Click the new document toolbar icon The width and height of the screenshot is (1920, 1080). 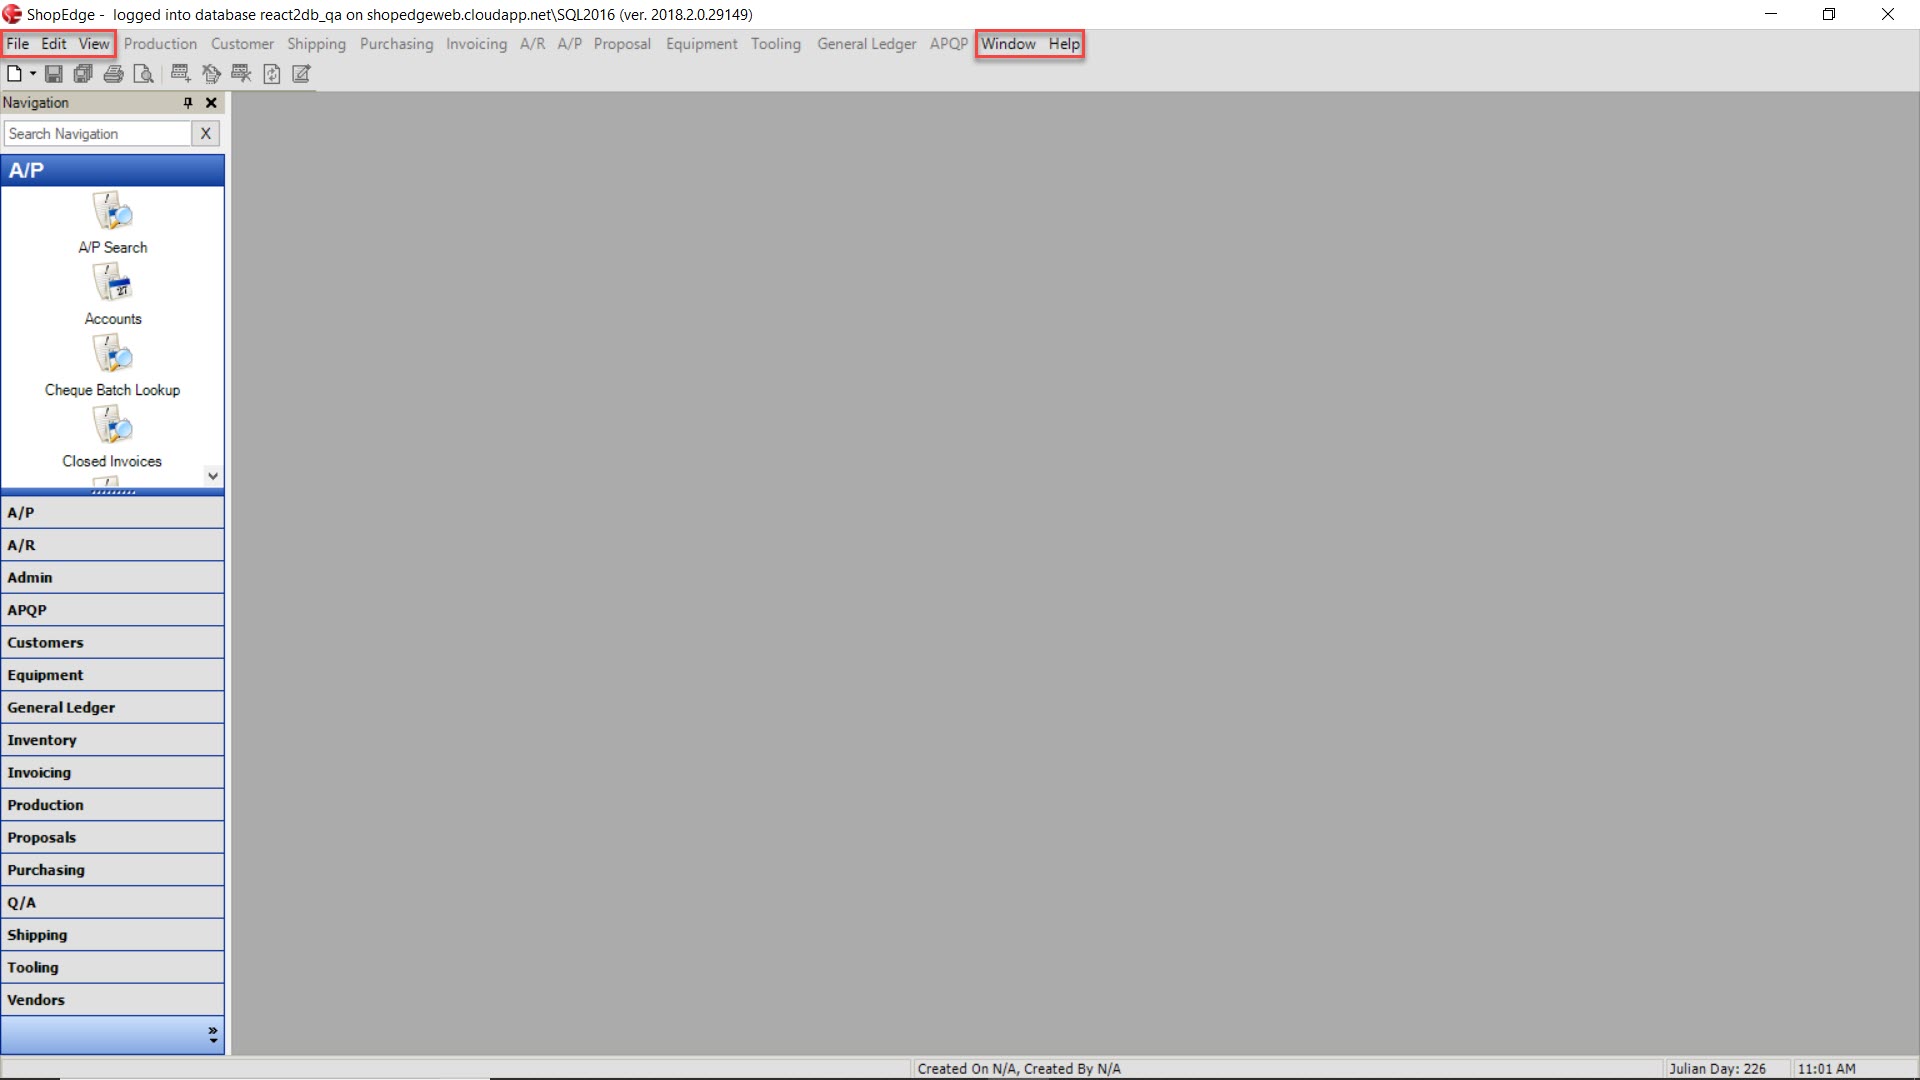pyautogui.click(x=15, y=73)
